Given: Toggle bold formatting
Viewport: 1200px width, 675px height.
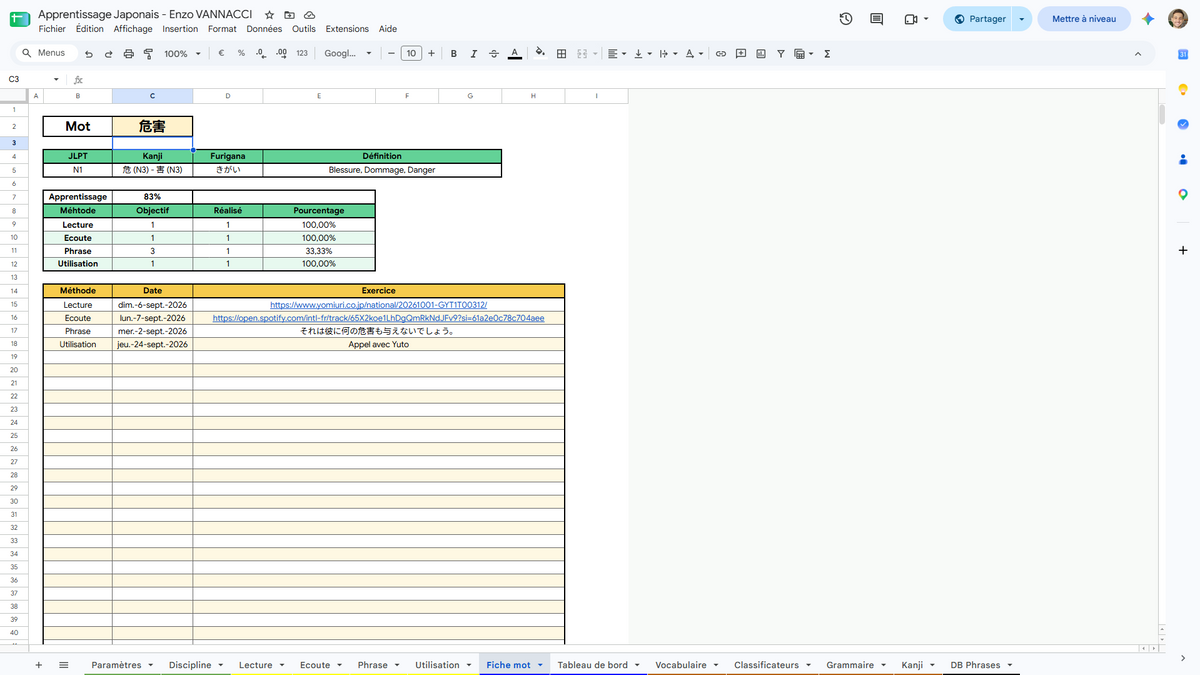Looking at the screenshot, I should click(x=454, y=54).
